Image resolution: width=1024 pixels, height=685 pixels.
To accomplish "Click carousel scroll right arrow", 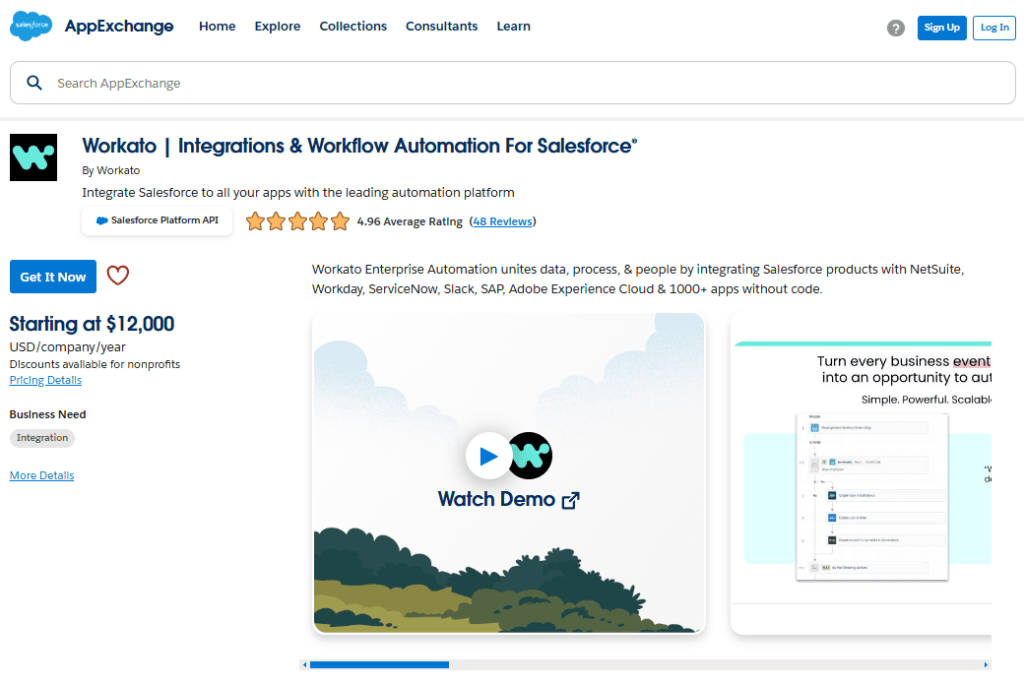I will (985, 665).
